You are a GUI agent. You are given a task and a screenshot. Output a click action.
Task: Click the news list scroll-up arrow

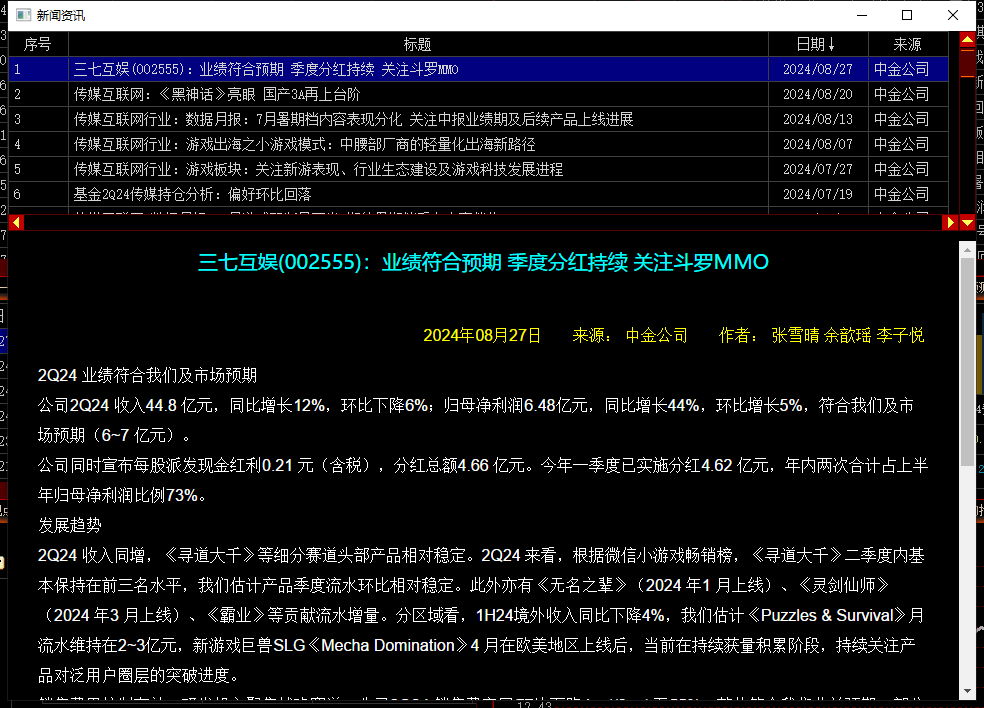(x=967, y=41)
